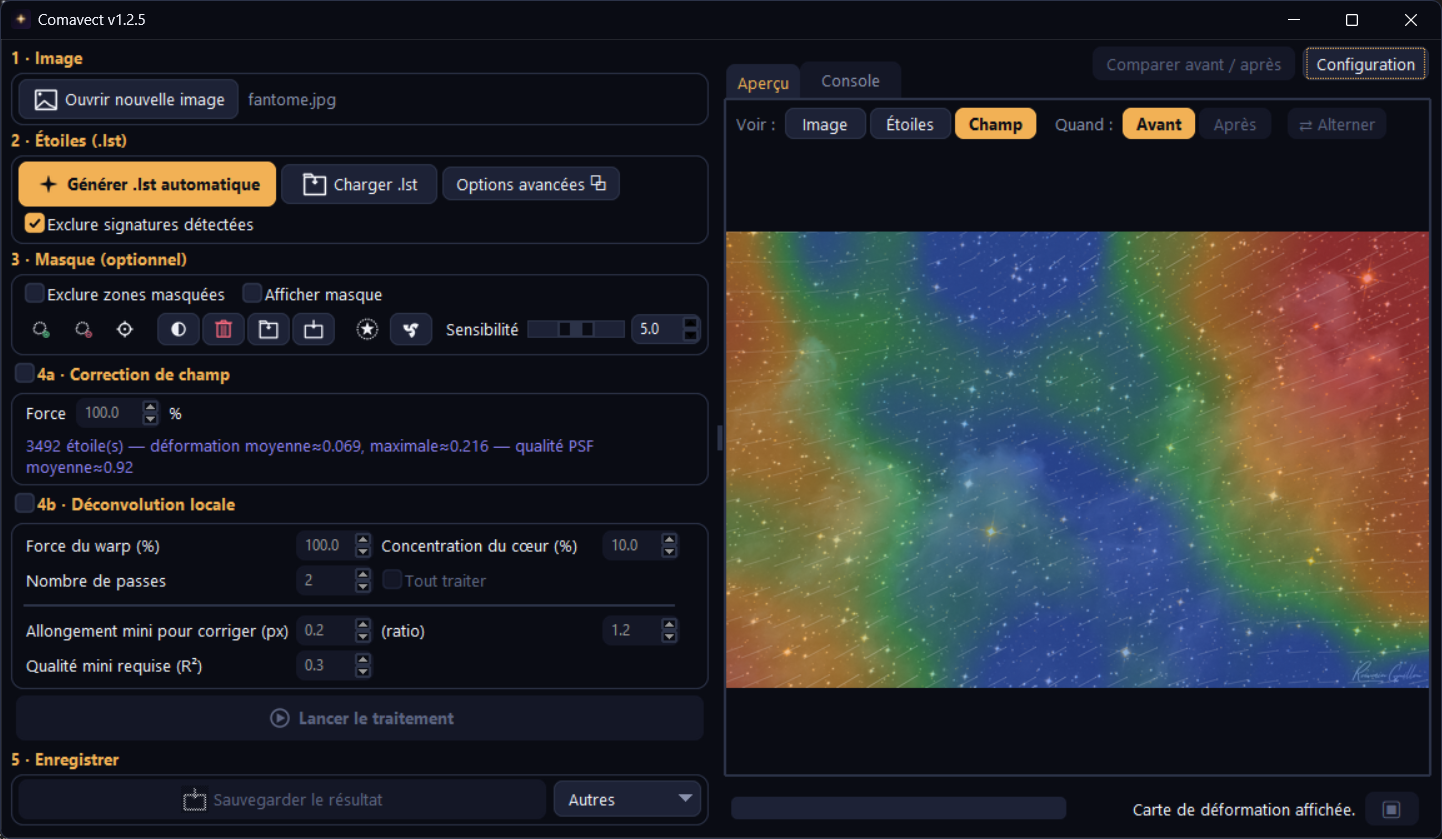The image size is (1442, 839).
Task: Delete the mask with the red trash icon
Action: tap(224, 329)
